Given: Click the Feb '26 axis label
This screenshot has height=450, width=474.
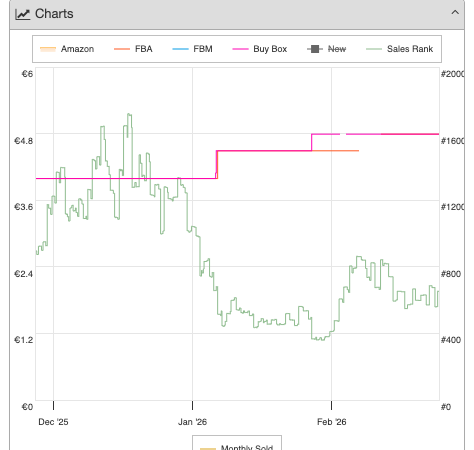Looking at the screenshot, I should tap(332, 422).
